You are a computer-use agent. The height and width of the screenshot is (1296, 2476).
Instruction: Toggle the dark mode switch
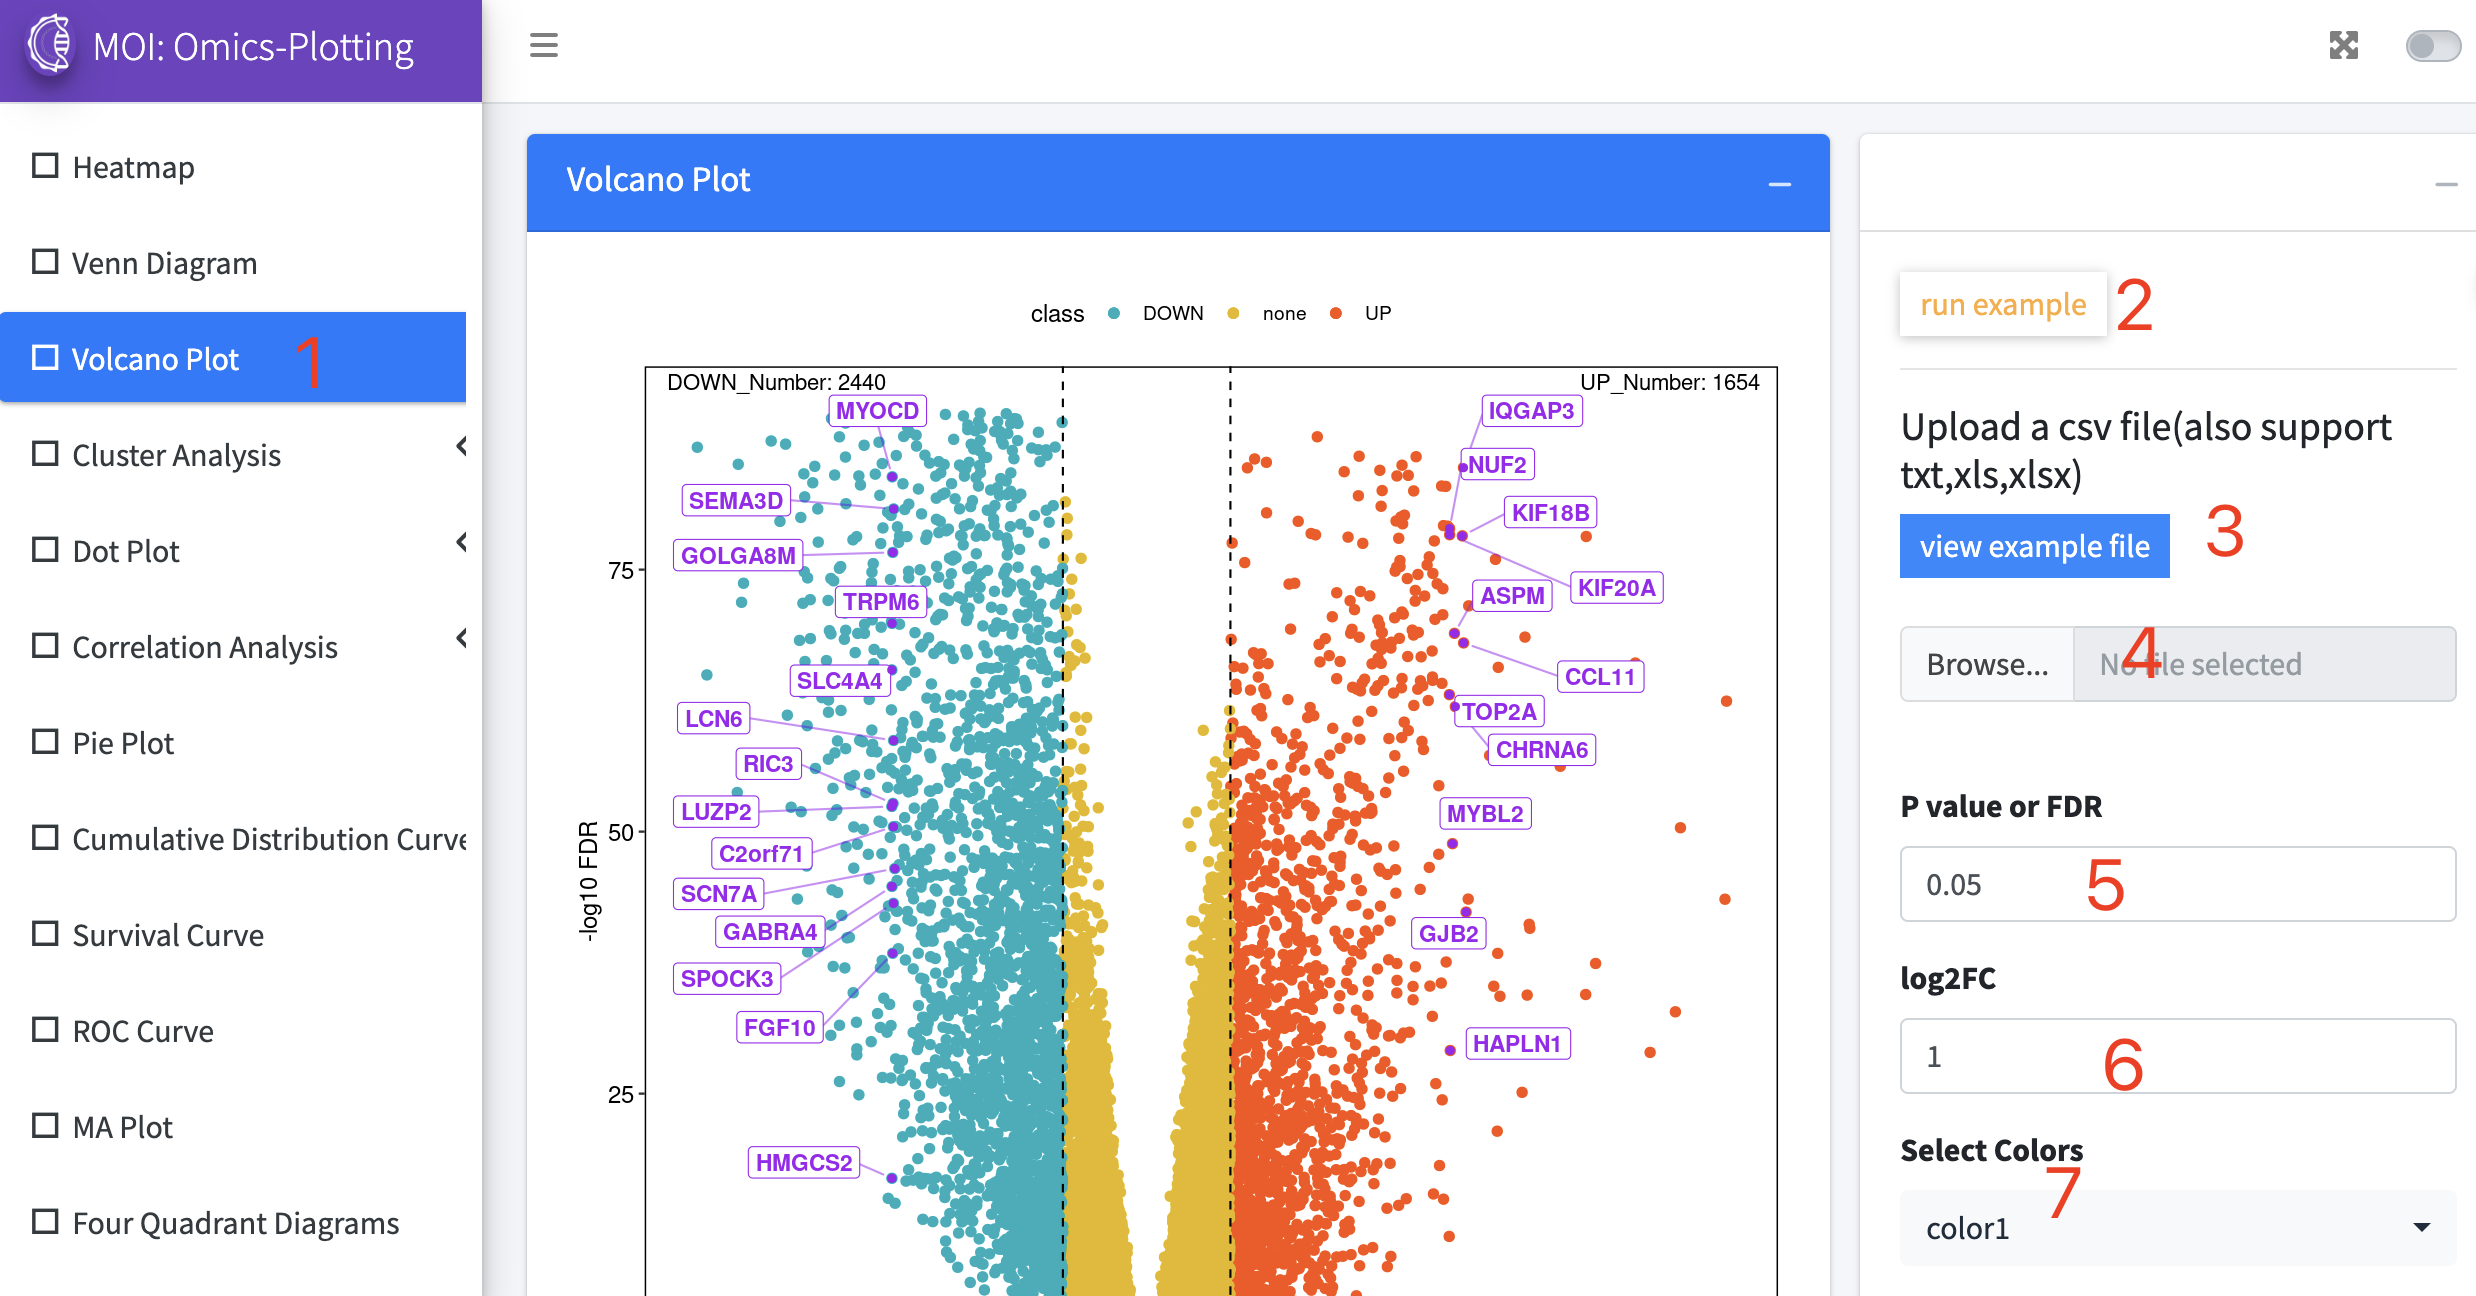coord(2433,46)
